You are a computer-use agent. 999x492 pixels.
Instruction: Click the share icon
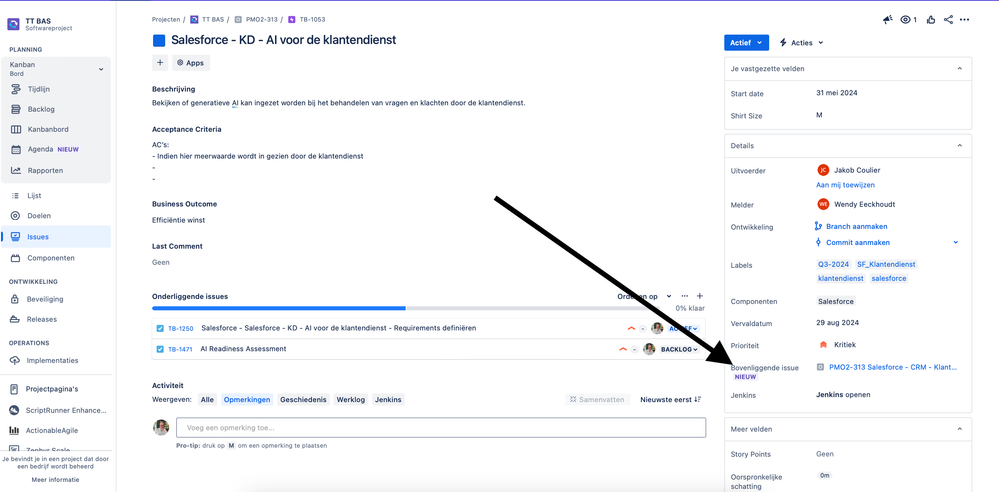(949, 20)
